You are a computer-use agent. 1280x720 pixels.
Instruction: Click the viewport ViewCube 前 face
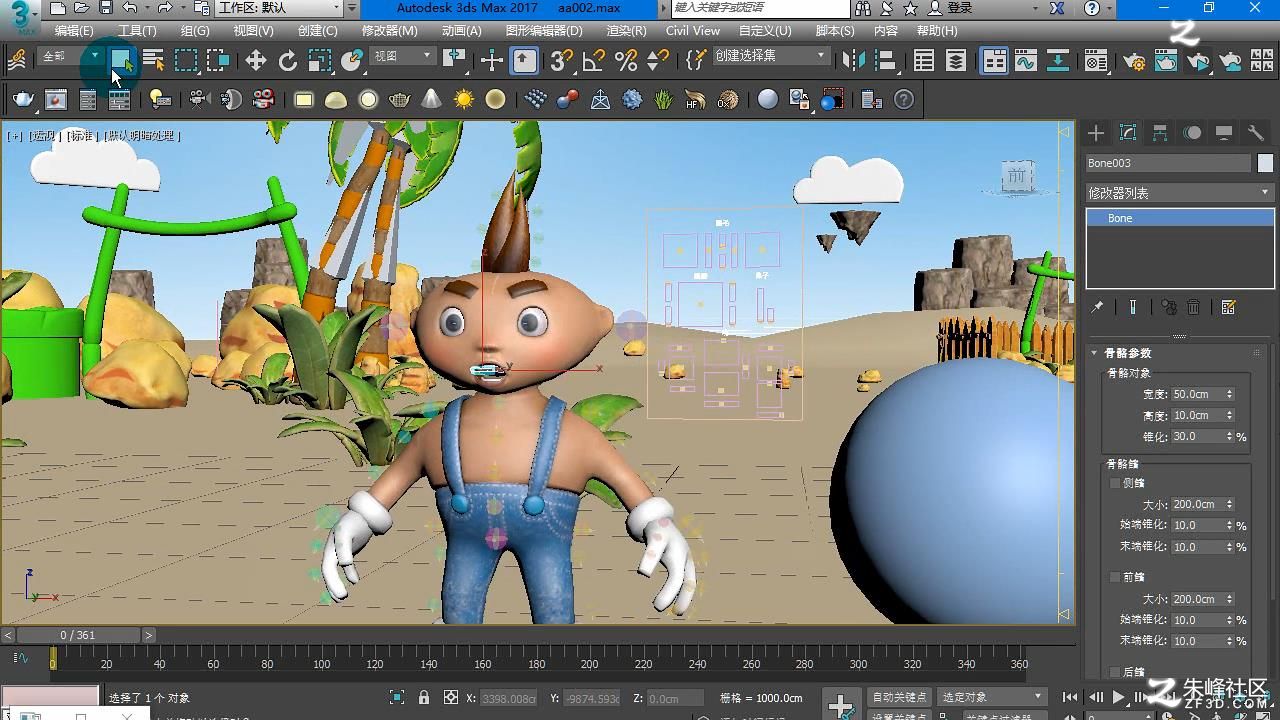pos(1016,177)
